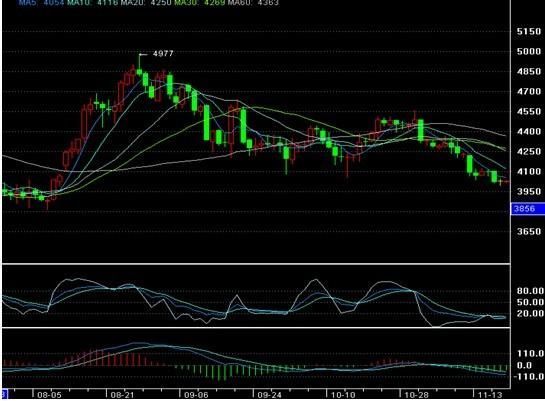
Task: Click the 11-13 date label
Action: pyautogui.click(x=490, y=395)
